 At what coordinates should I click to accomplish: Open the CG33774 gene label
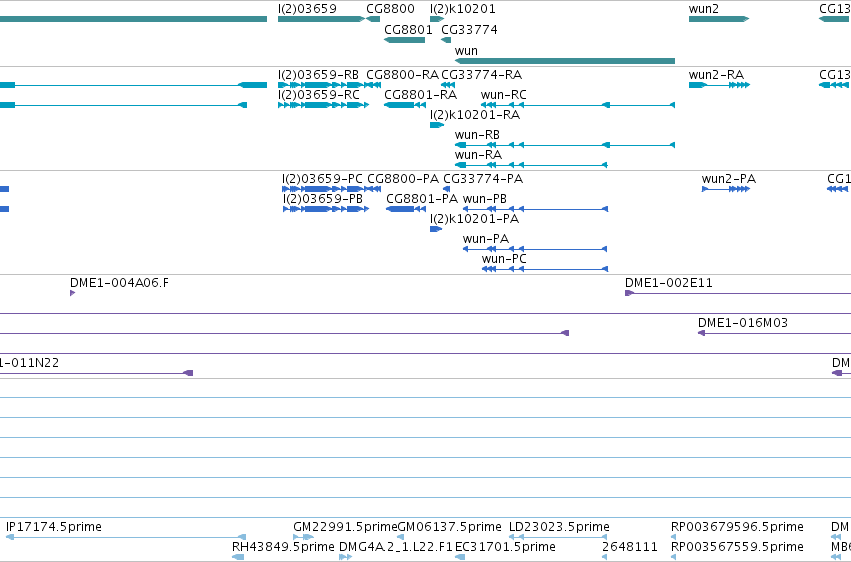(469, 29)
